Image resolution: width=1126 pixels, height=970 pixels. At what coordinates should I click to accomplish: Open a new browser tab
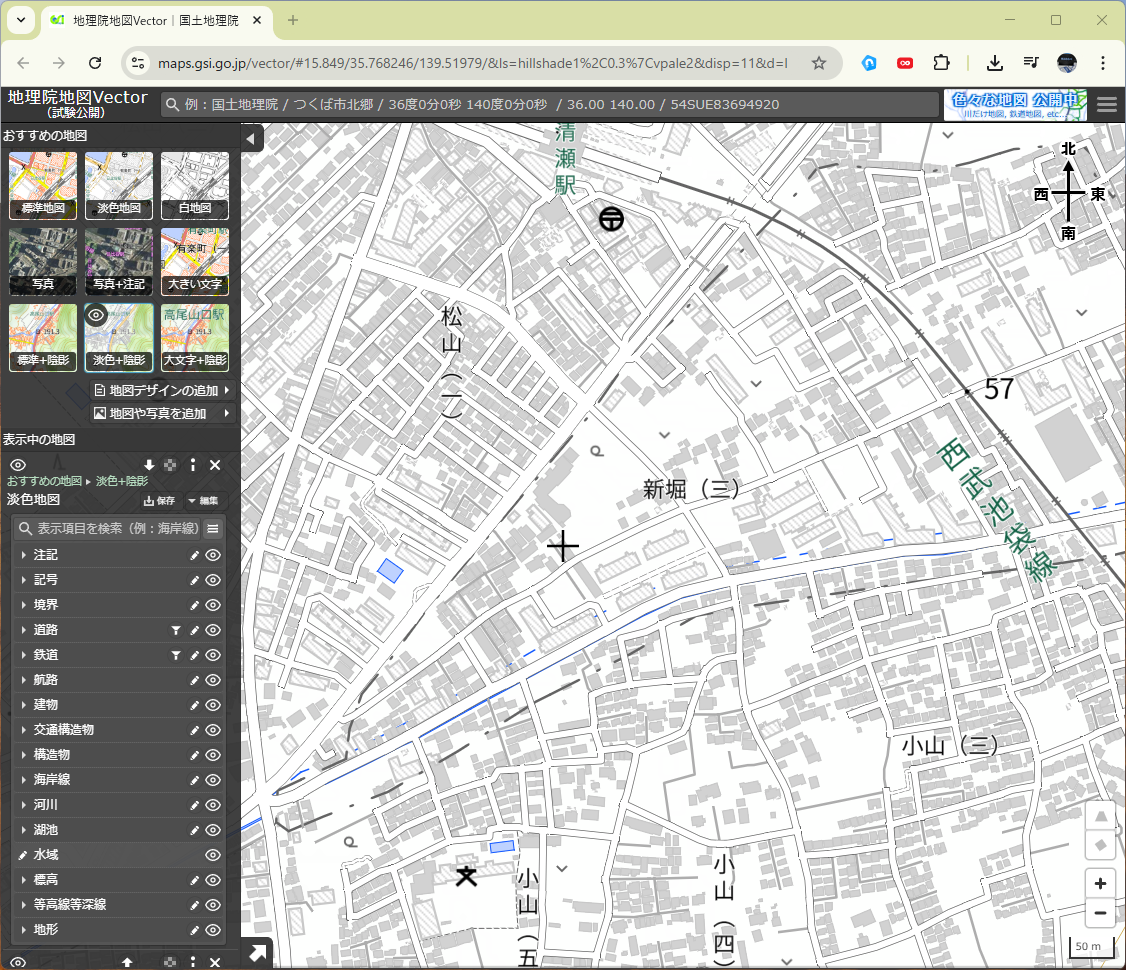coord(292,20)
